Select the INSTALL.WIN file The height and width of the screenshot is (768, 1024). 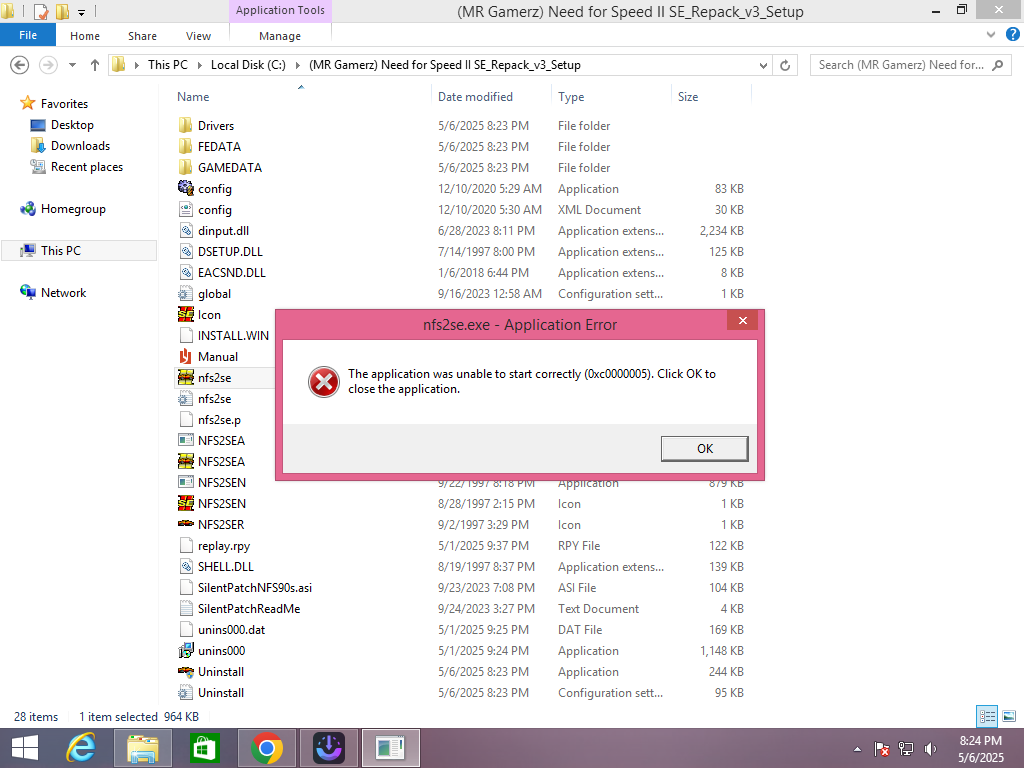pyautogui.click(x=232, y=336)
